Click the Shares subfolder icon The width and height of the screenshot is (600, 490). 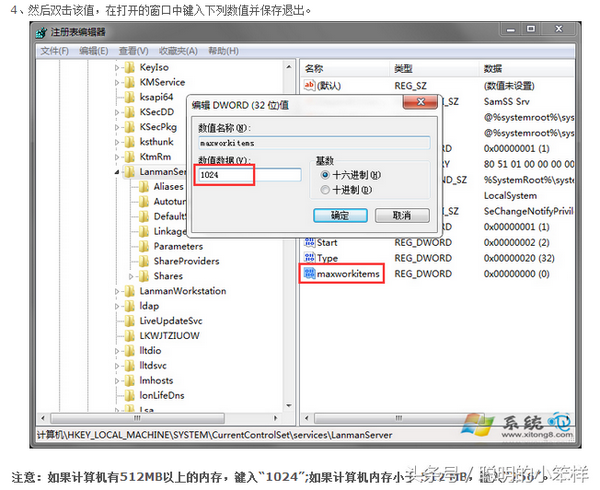click(x=144, y=276)
